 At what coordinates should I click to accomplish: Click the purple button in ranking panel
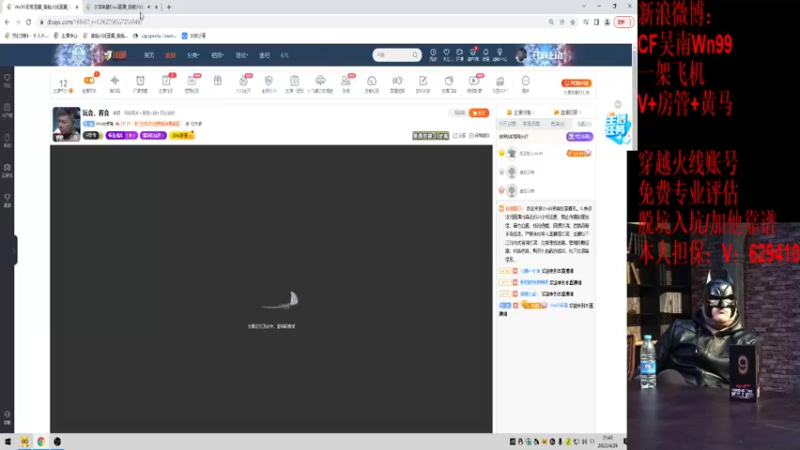580,136
